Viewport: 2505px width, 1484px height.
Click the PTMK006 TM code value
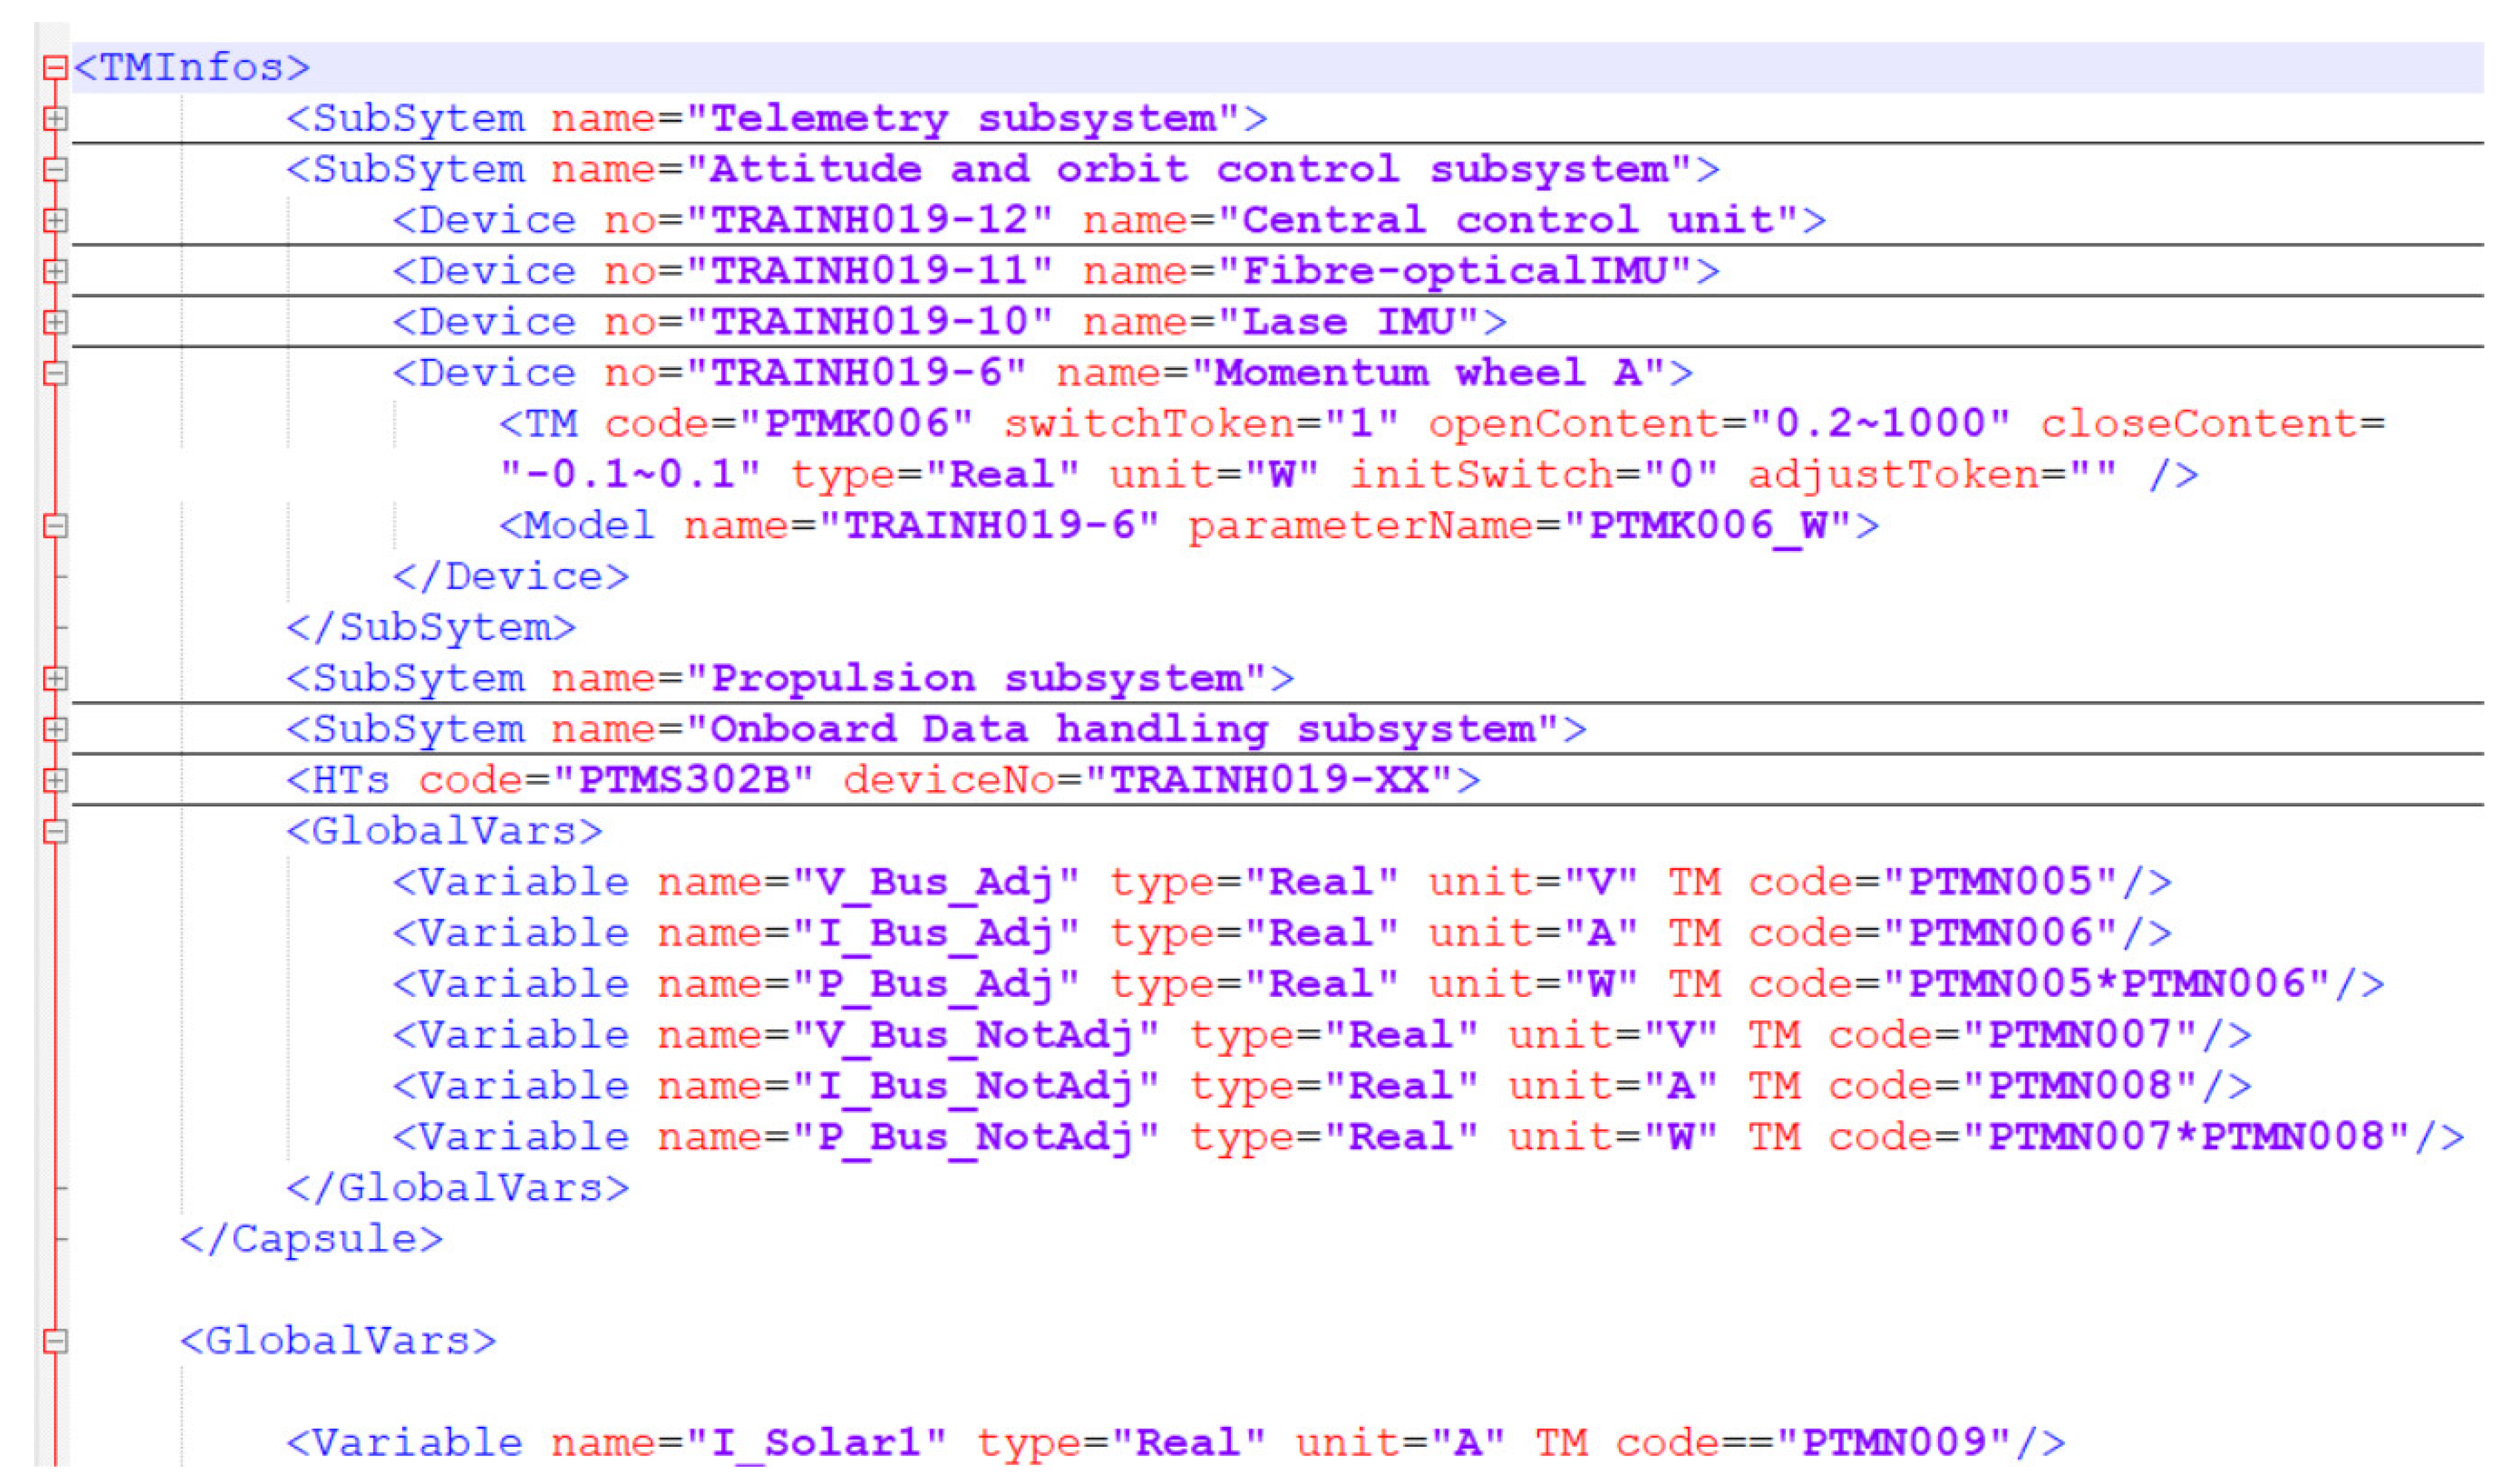pos(856,424)
